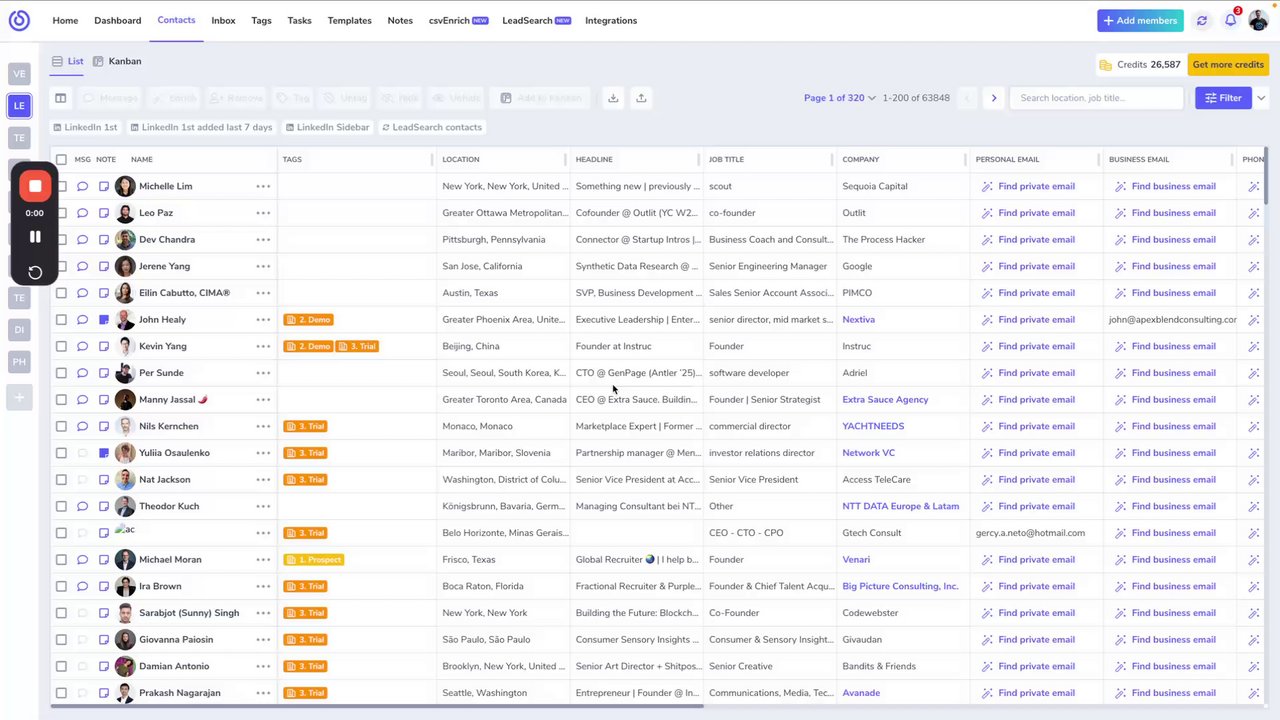Open the user profile avatar menu
Viewport: 1280px width, 720px height.
[1258, 20]
